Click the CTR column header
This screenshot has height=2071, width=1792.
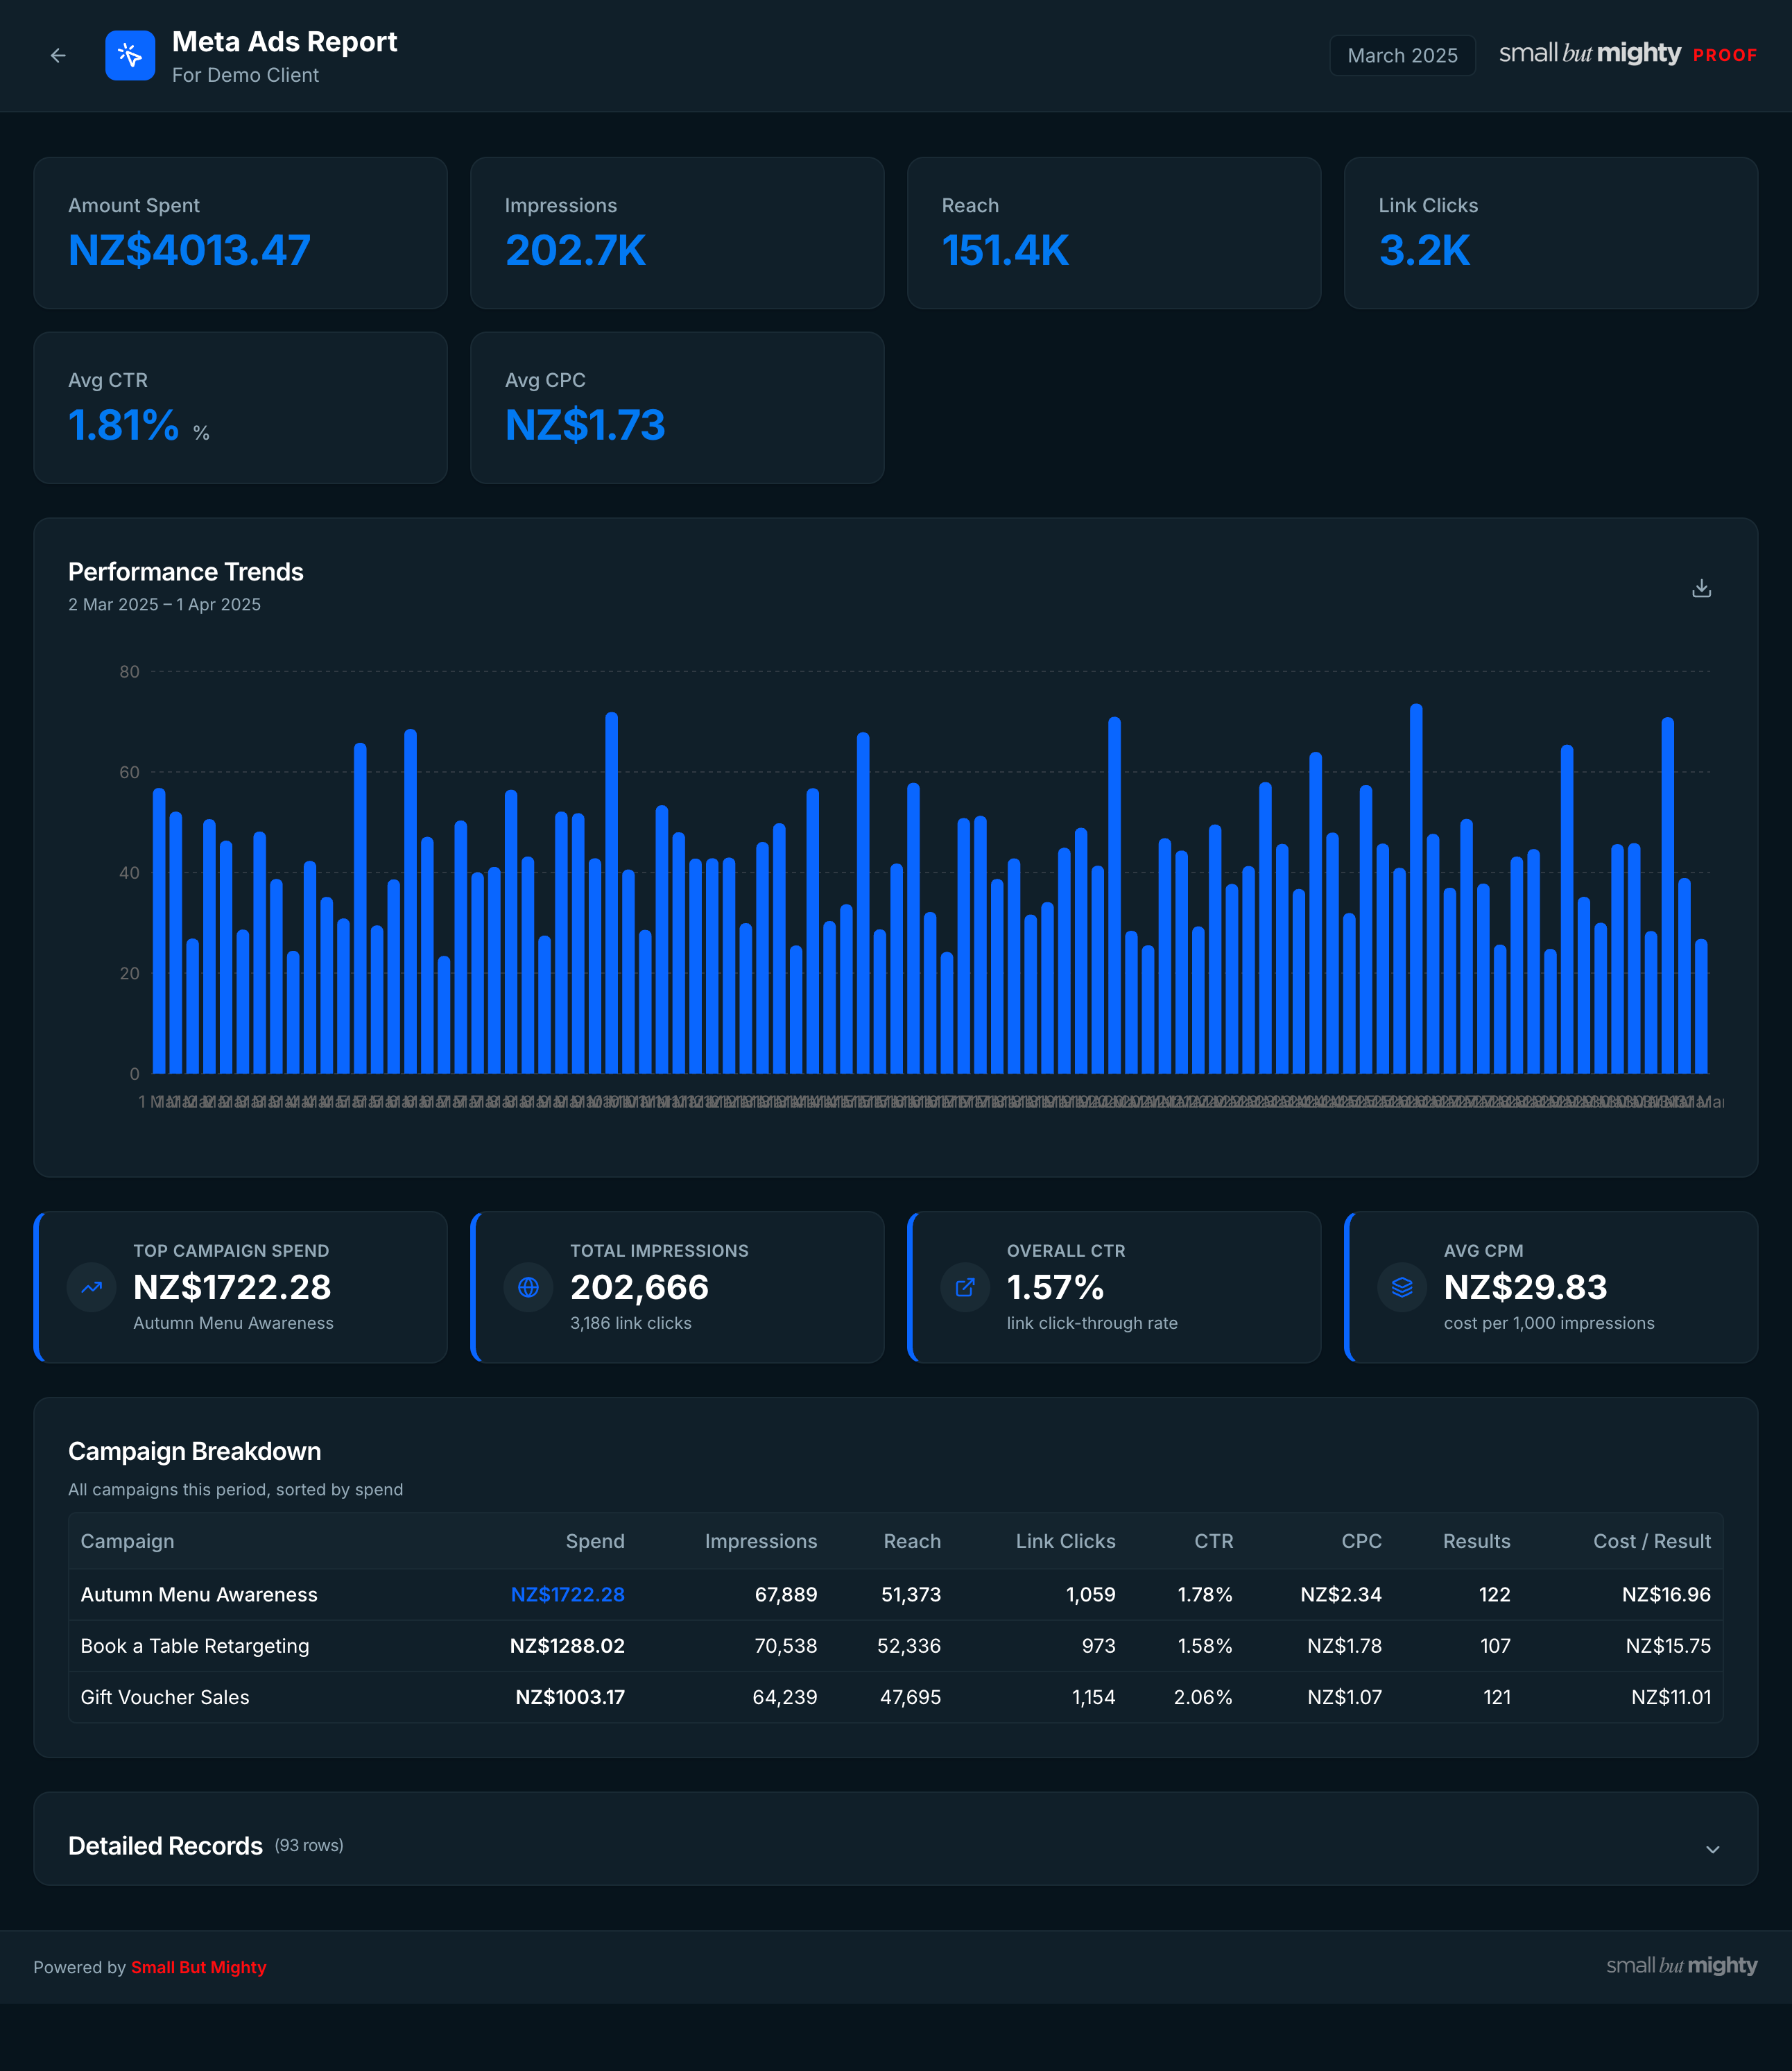point(1213,1541)
